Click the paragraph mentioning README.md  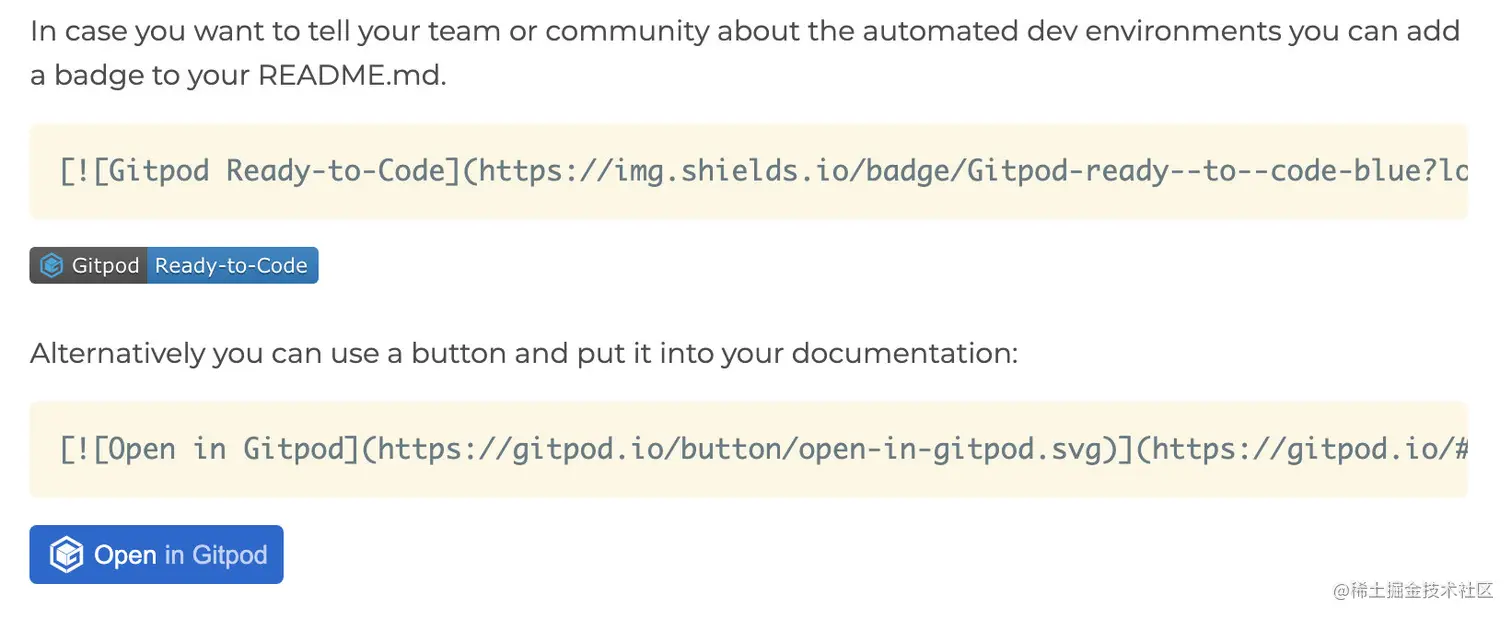tap(745, 53)
